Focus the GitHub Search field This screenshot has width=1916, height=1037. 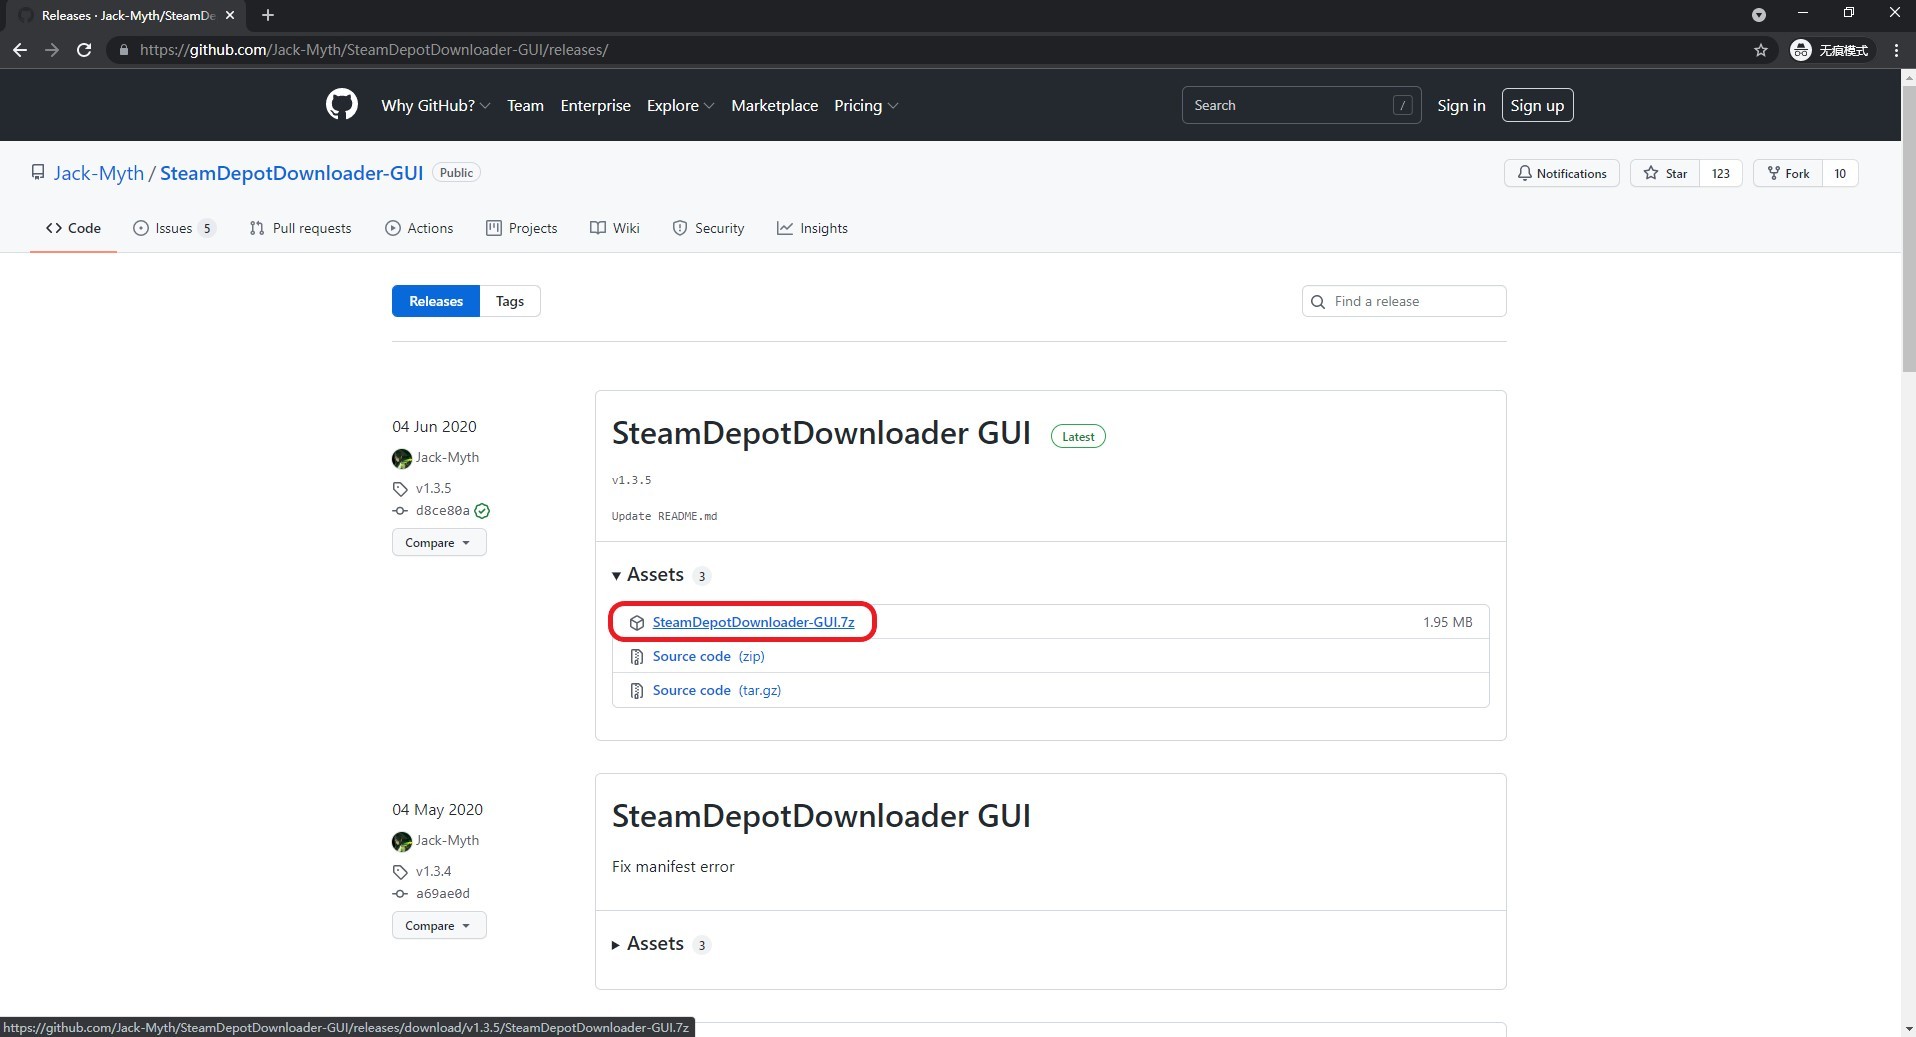click(1301, 105)
